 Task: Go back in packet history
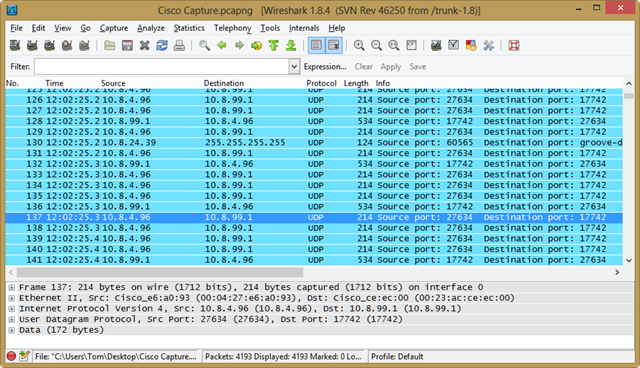pos(222,45)
